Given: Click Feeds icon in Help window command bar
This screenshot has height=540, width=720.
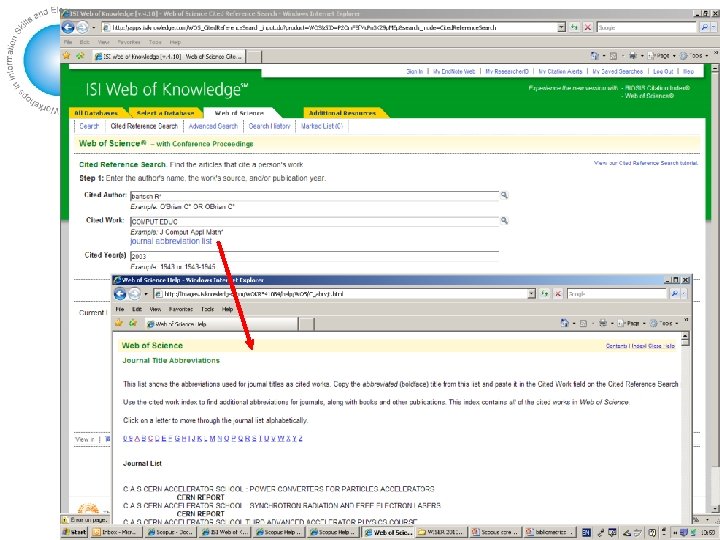Looking at the screenshot, I should [584, 323].
